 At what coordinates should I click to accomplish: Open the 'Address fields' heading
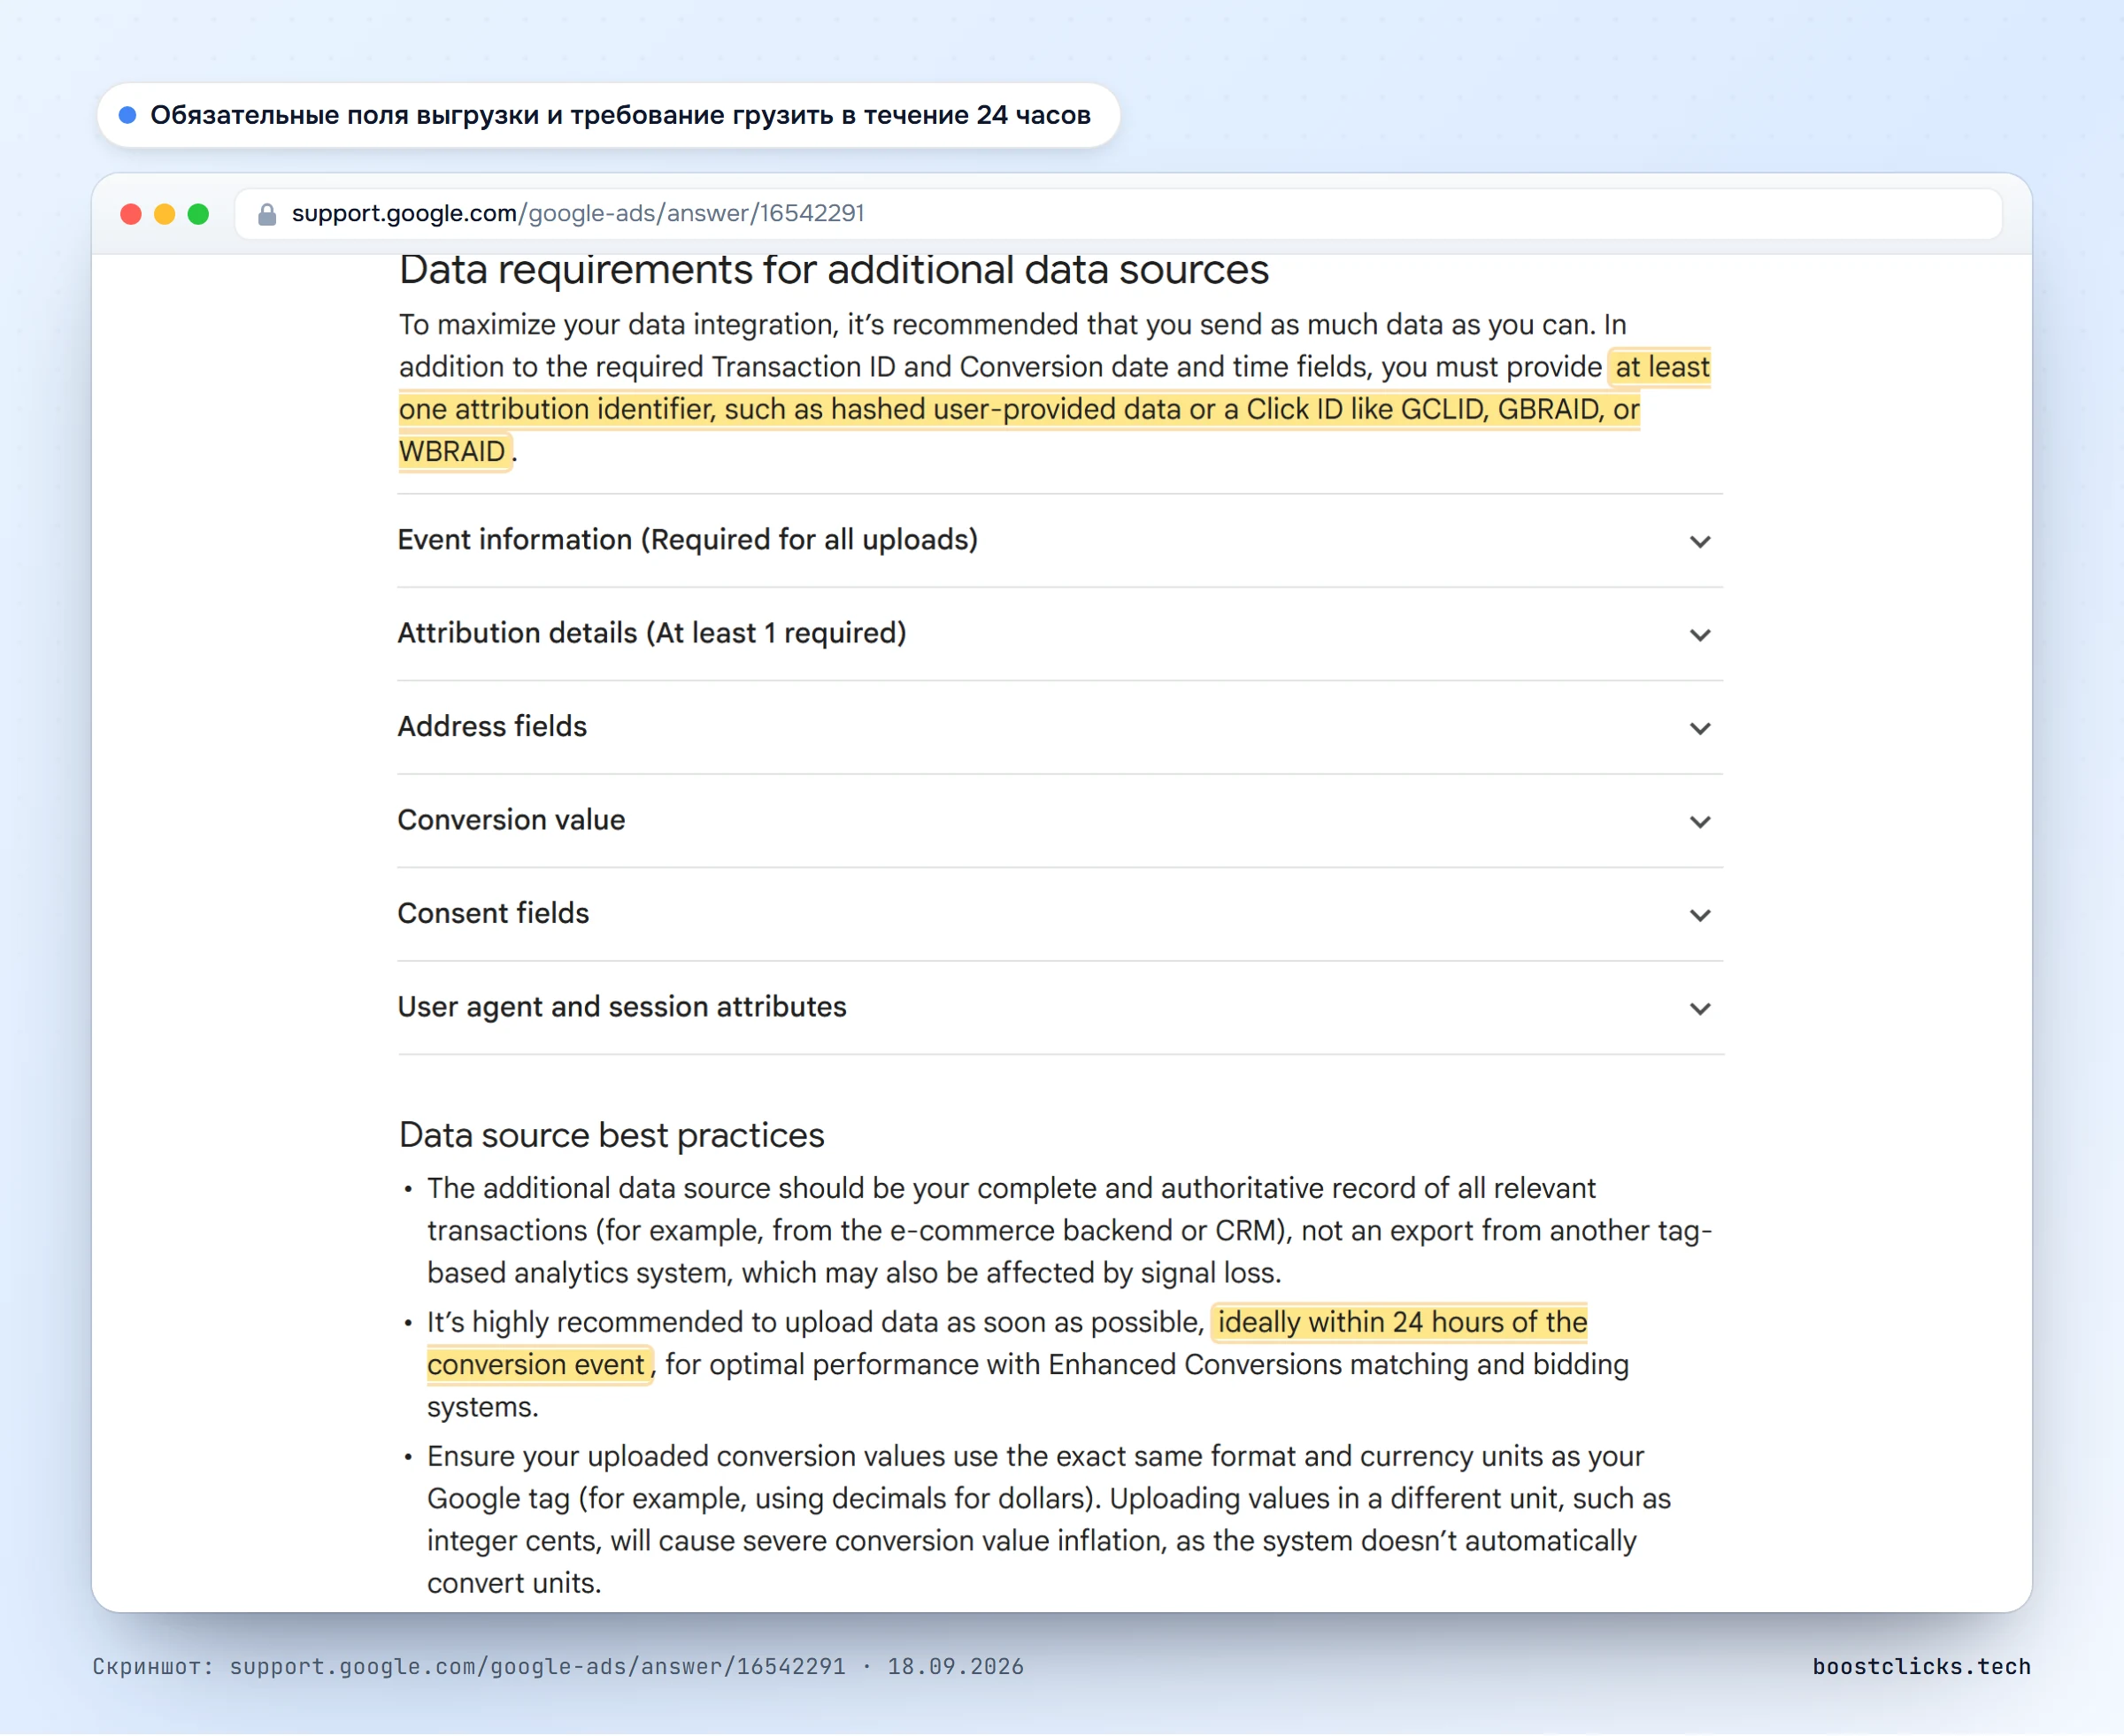[x=492, y=726]
